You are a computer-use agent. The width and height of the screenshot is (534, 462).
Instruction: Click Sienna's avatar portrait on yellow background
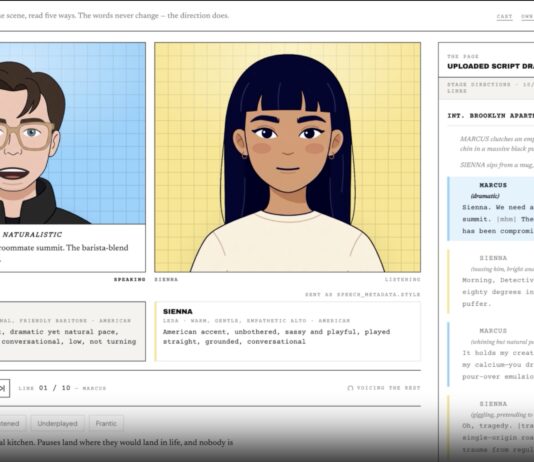287,157
